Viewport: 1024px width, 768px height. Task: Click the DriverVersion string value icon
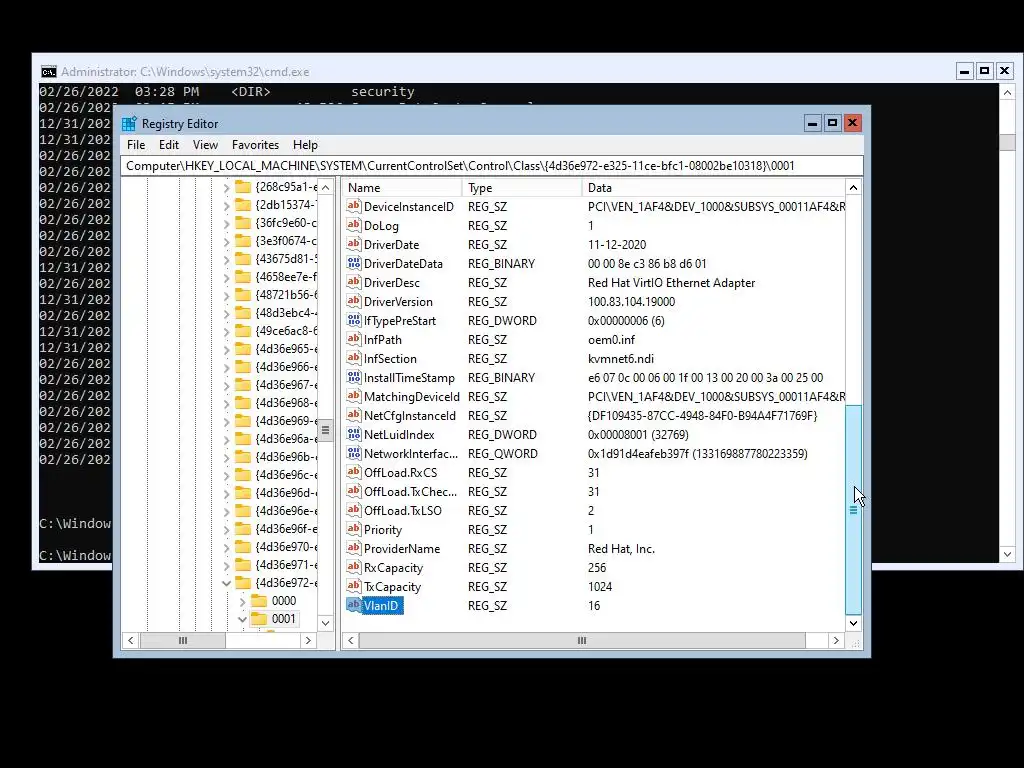click(353, 301)
